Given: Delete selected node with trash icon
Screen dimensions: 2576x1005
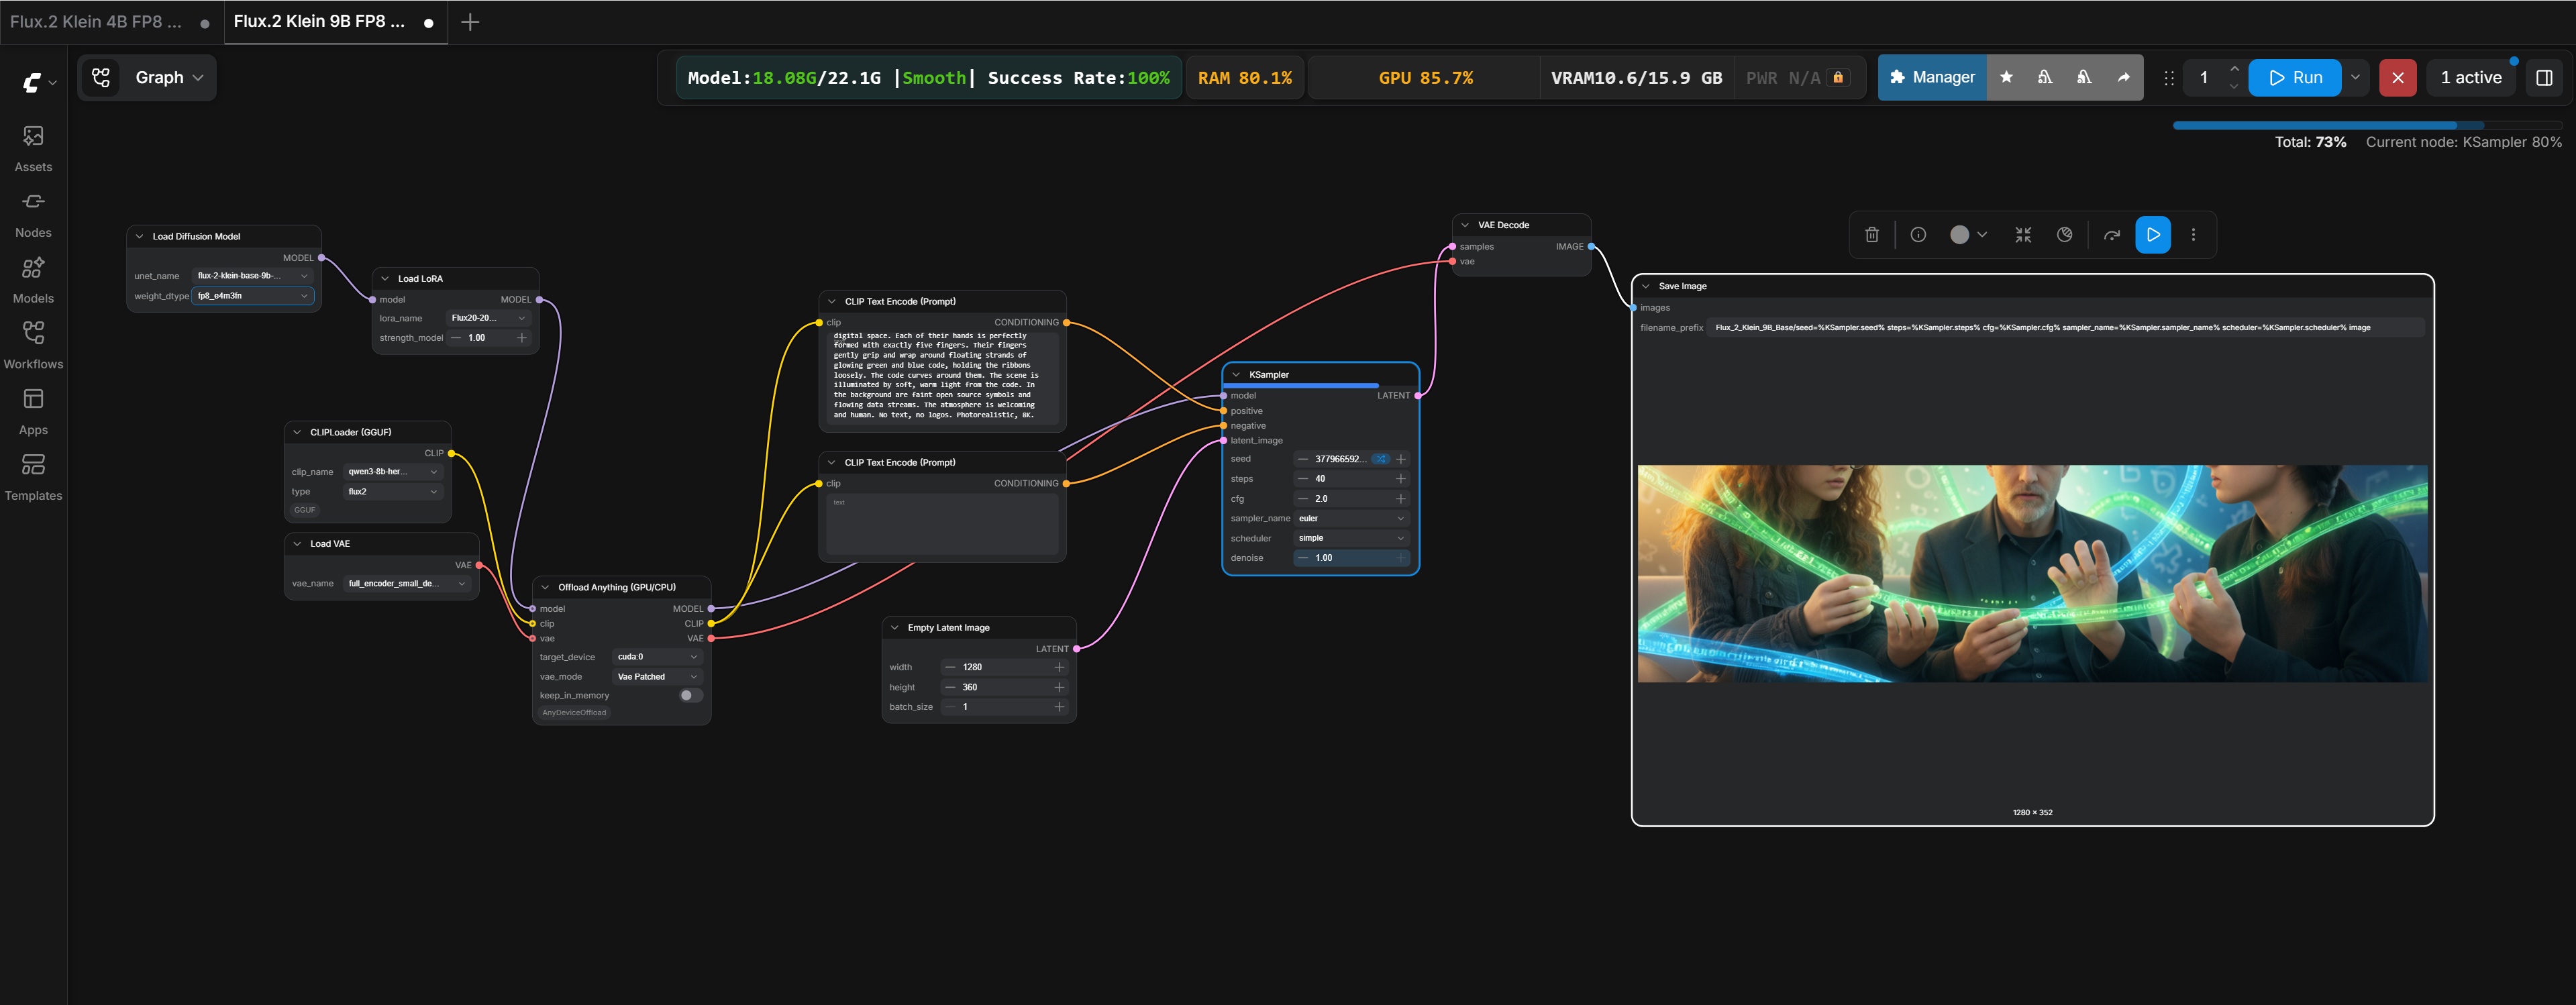Looking at the screenshot, I should [1871, 235].
